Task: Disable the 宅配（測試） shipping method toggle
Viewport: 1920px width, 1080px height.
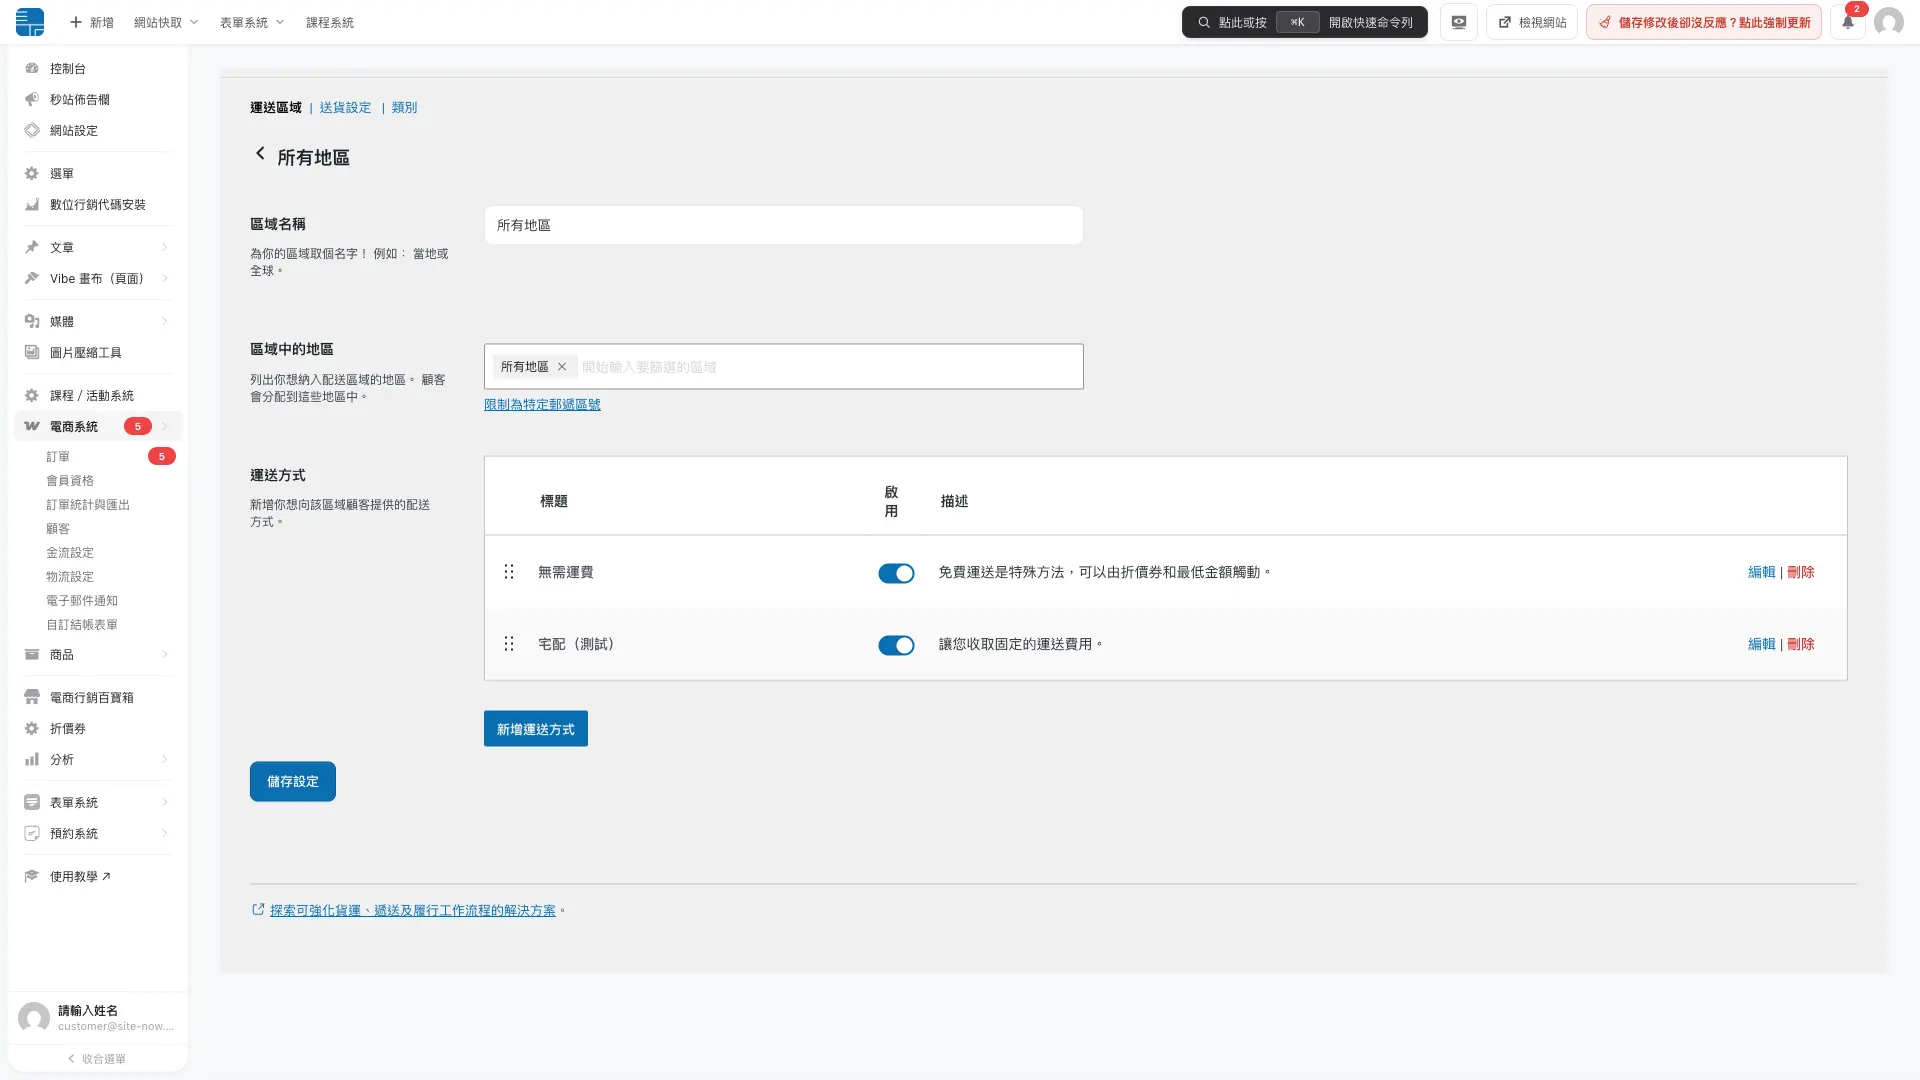Action: point(896,645)
